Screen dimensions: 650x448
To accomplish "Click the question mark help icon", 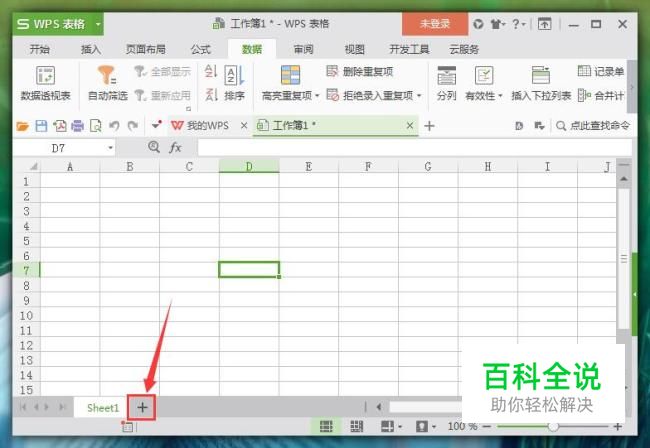I will click(516, 24).
